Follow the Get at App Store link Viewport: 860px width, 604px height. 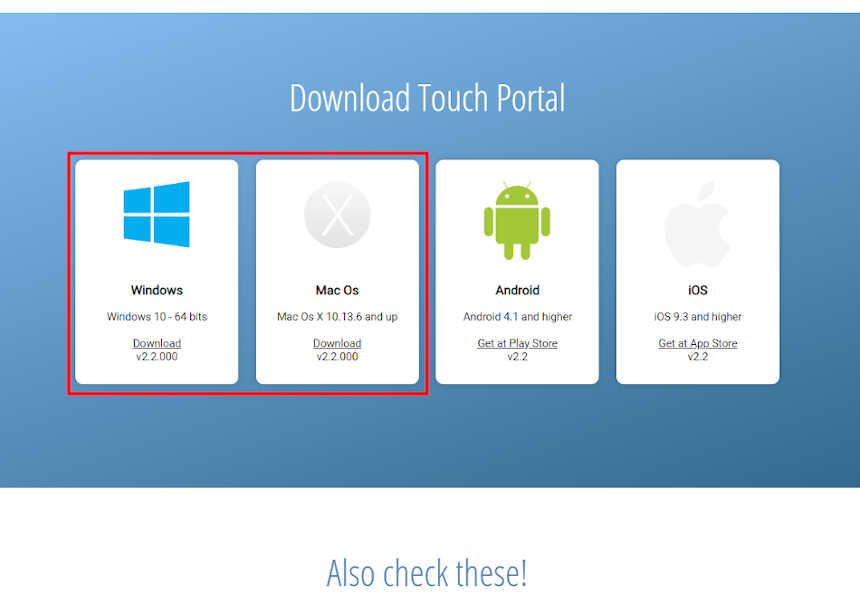pos(698,343)
